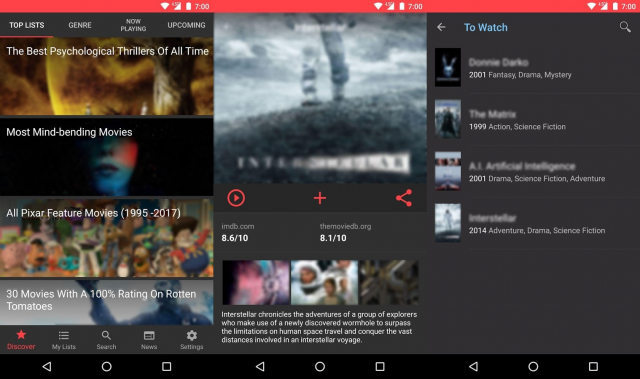
Task: Tap the Interstellar backdrop poster image
Action: 320,98
